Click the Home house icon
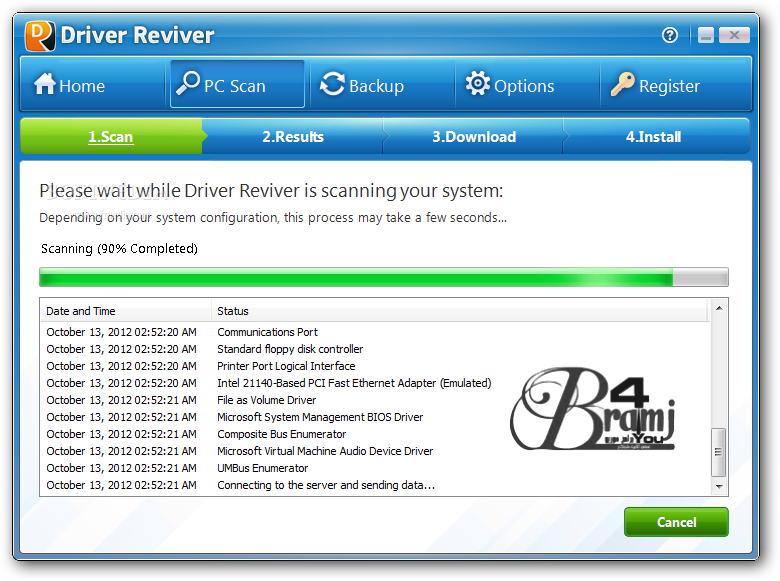Screen dimensions: 780x581 click(x=45, y=84)
